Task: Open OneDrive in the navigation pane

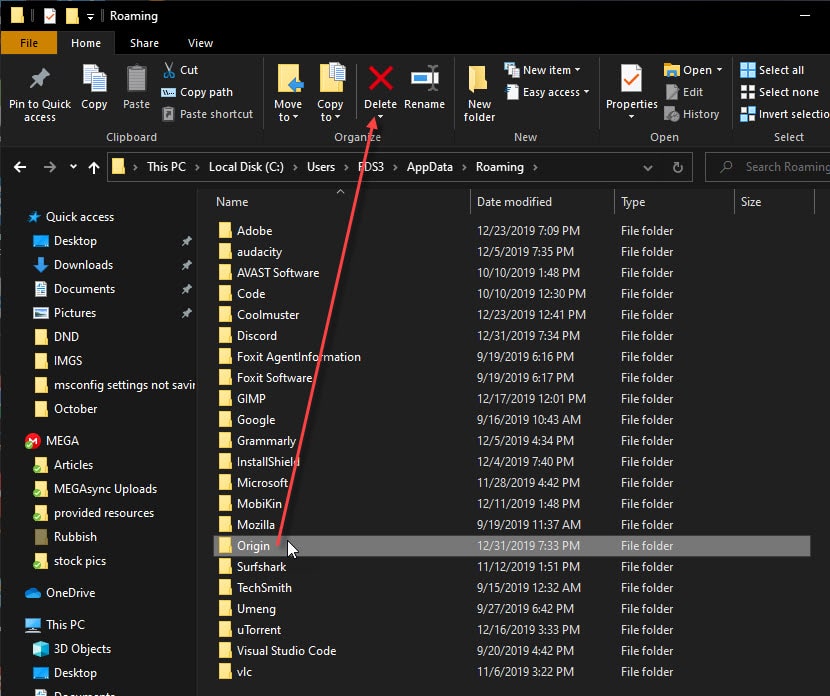Action: 60,593
